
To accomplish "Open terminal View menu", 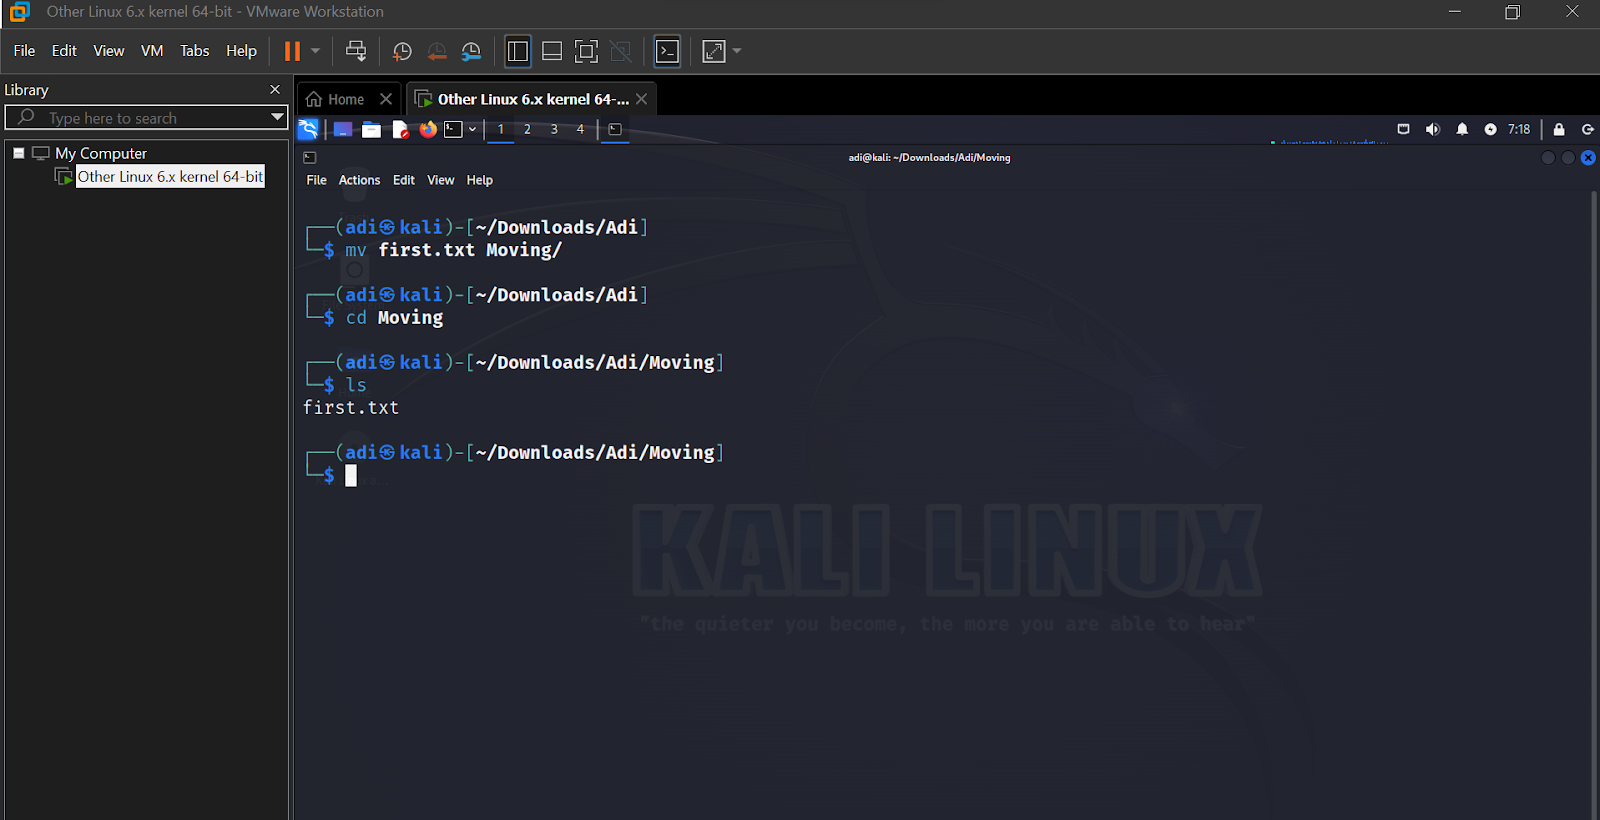I will pyautogui.click(x=441, y=180).
